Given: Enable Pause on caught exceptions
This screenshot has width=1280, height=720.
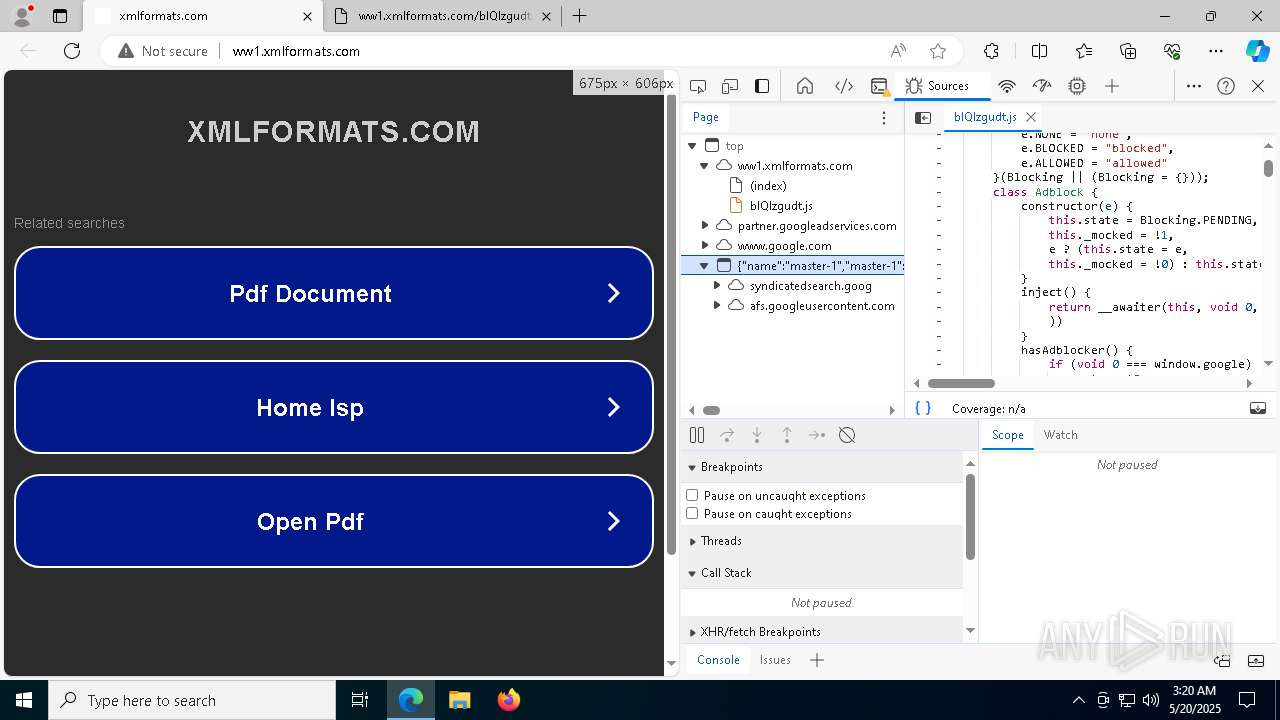Looking at the screenshot, I should click(692, 514).
